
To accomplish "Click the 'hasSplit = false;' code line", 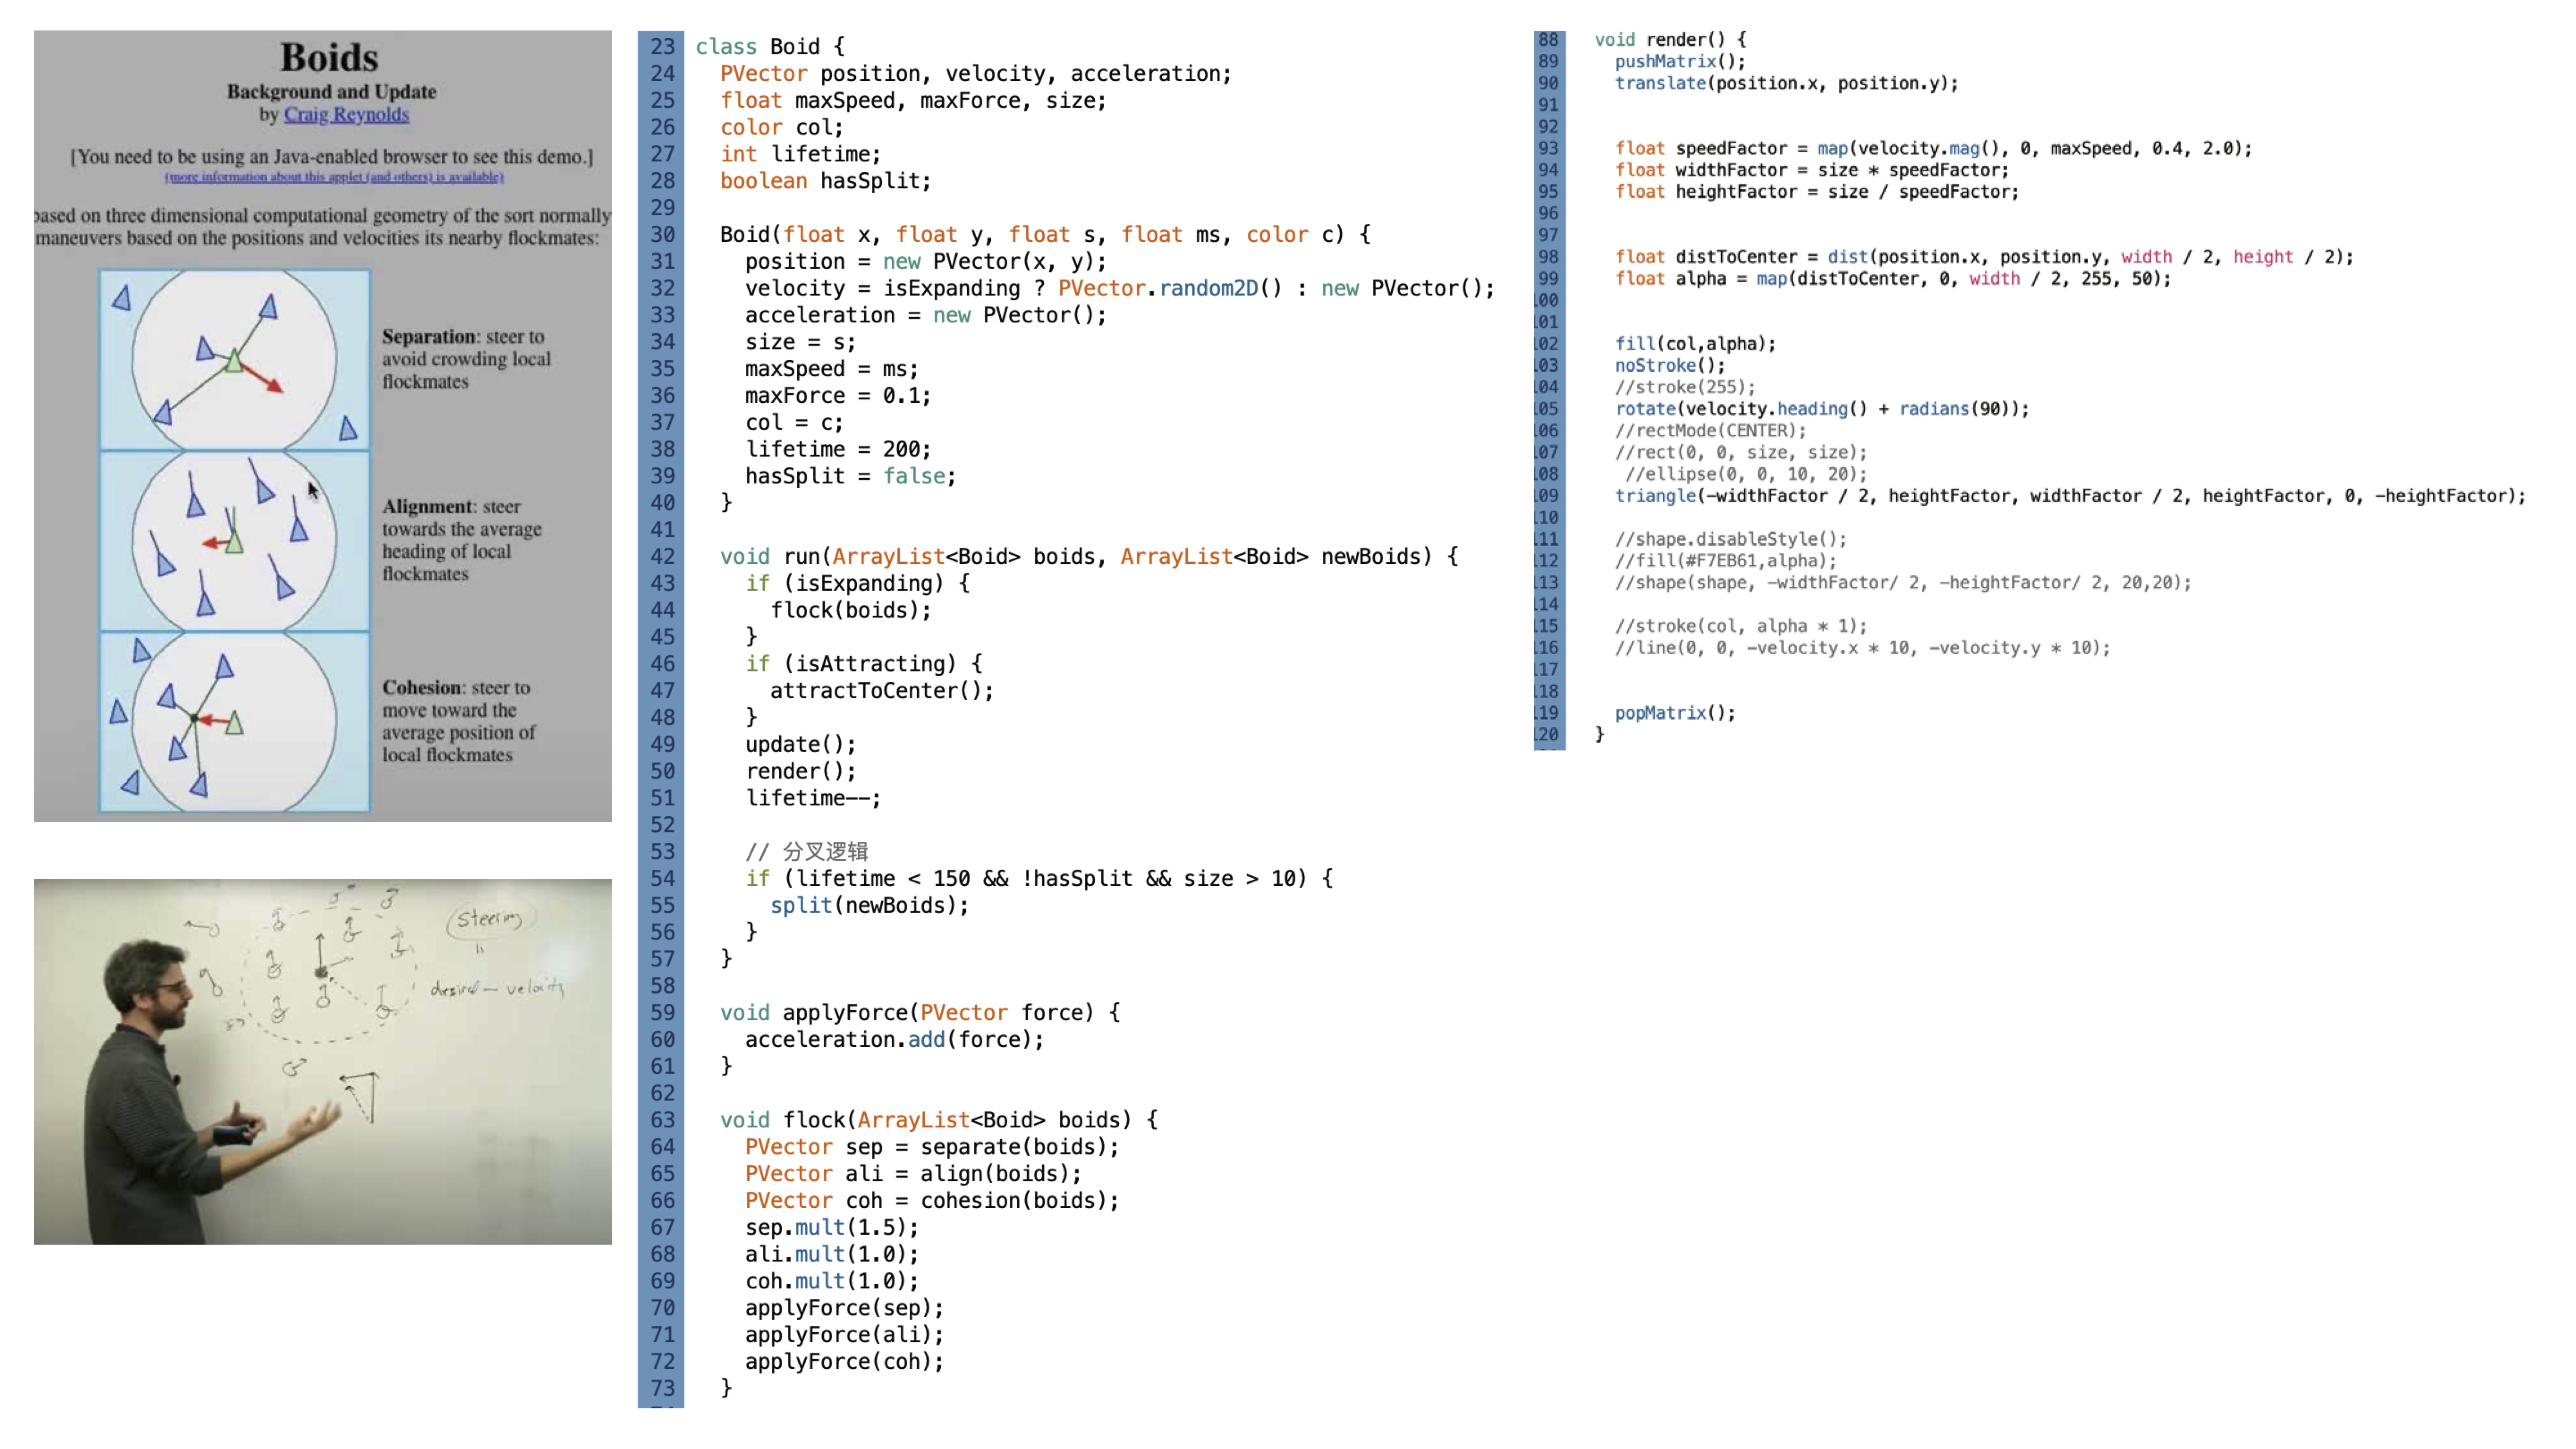I will tap(850, 477).
